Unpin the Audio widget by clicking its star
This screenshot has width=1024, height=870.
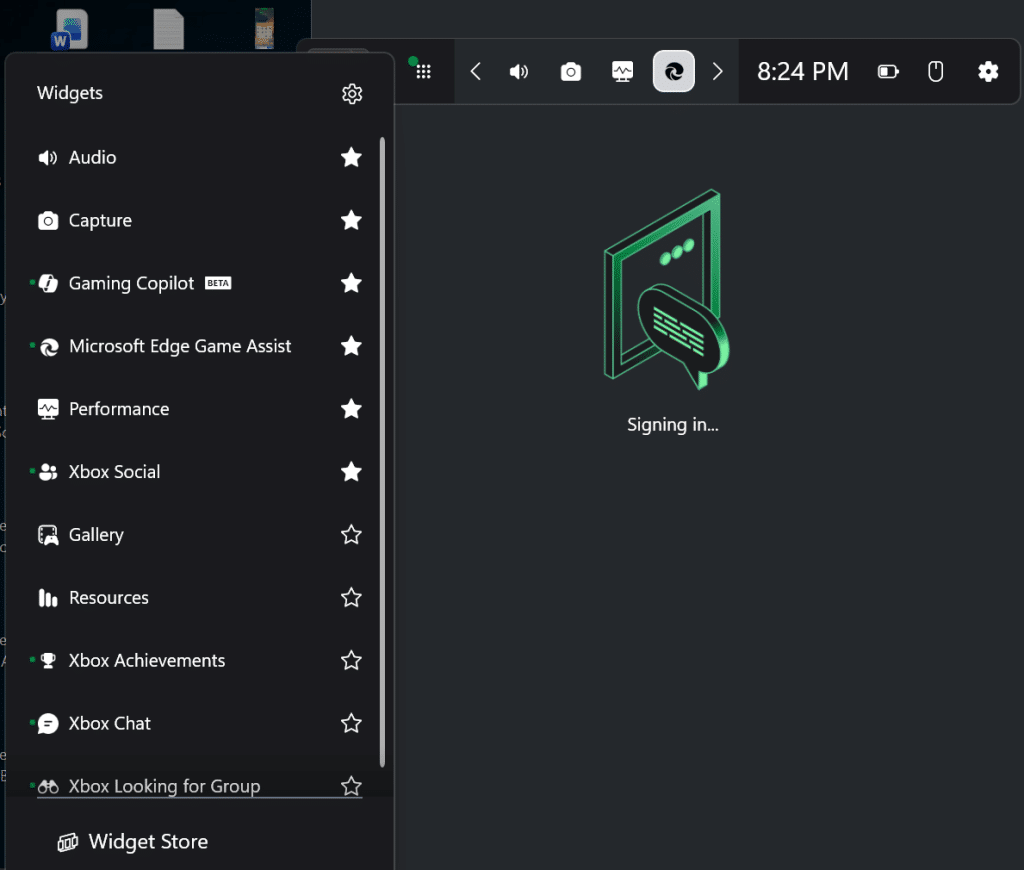(x=351, y=157)
